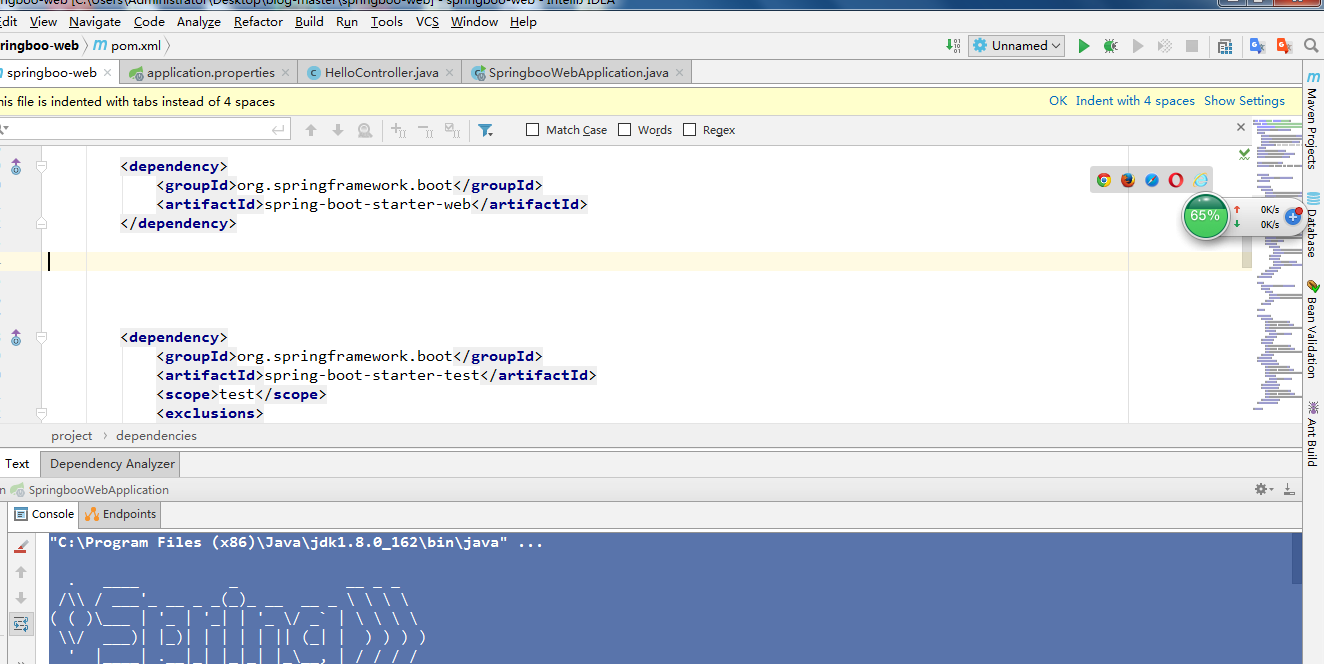Enable Words option in search bar
Screen dimensions: 1324x664
(625, 129)
